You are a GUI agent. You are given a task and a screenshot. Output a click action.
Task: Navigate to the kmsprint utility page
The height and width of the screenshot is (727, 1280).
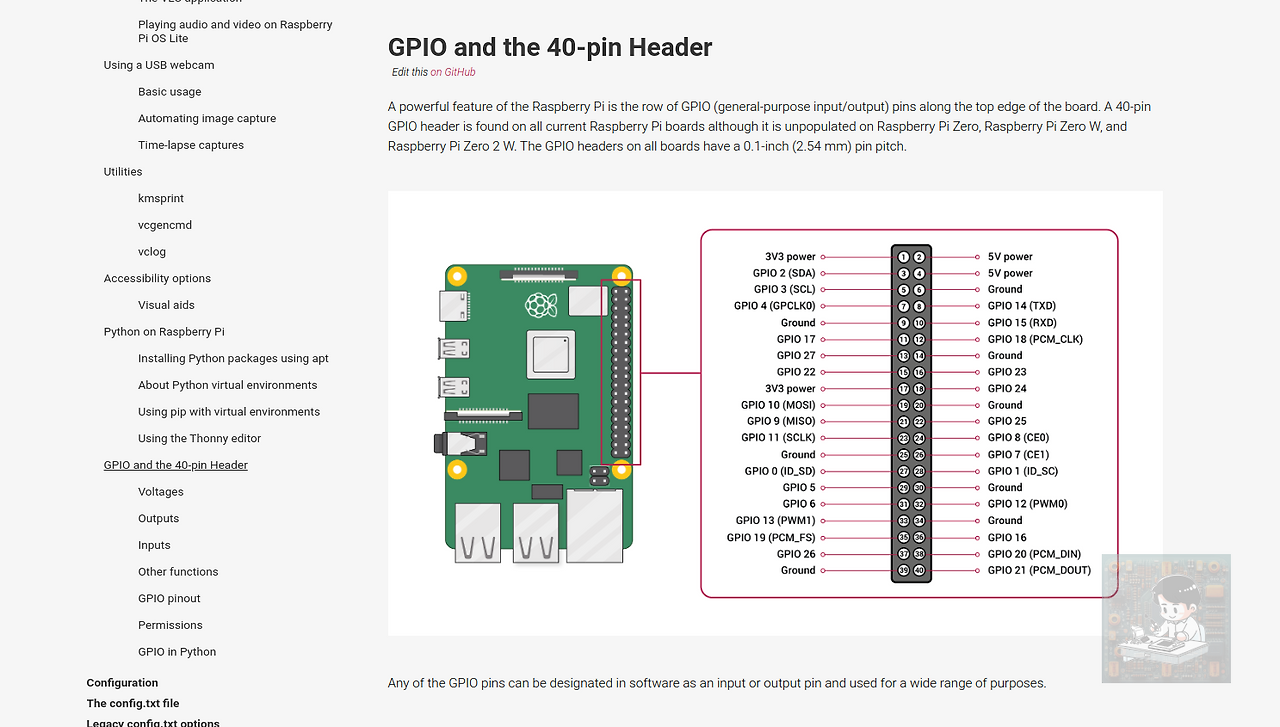point(161,198)
